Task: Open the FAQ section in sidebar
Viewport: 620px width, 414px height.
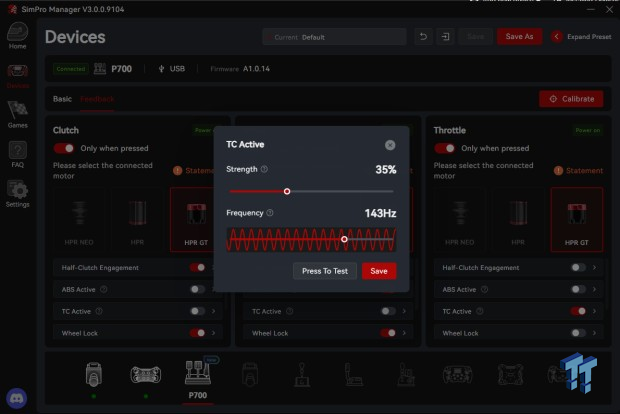Action: click(x=17, y=154)
